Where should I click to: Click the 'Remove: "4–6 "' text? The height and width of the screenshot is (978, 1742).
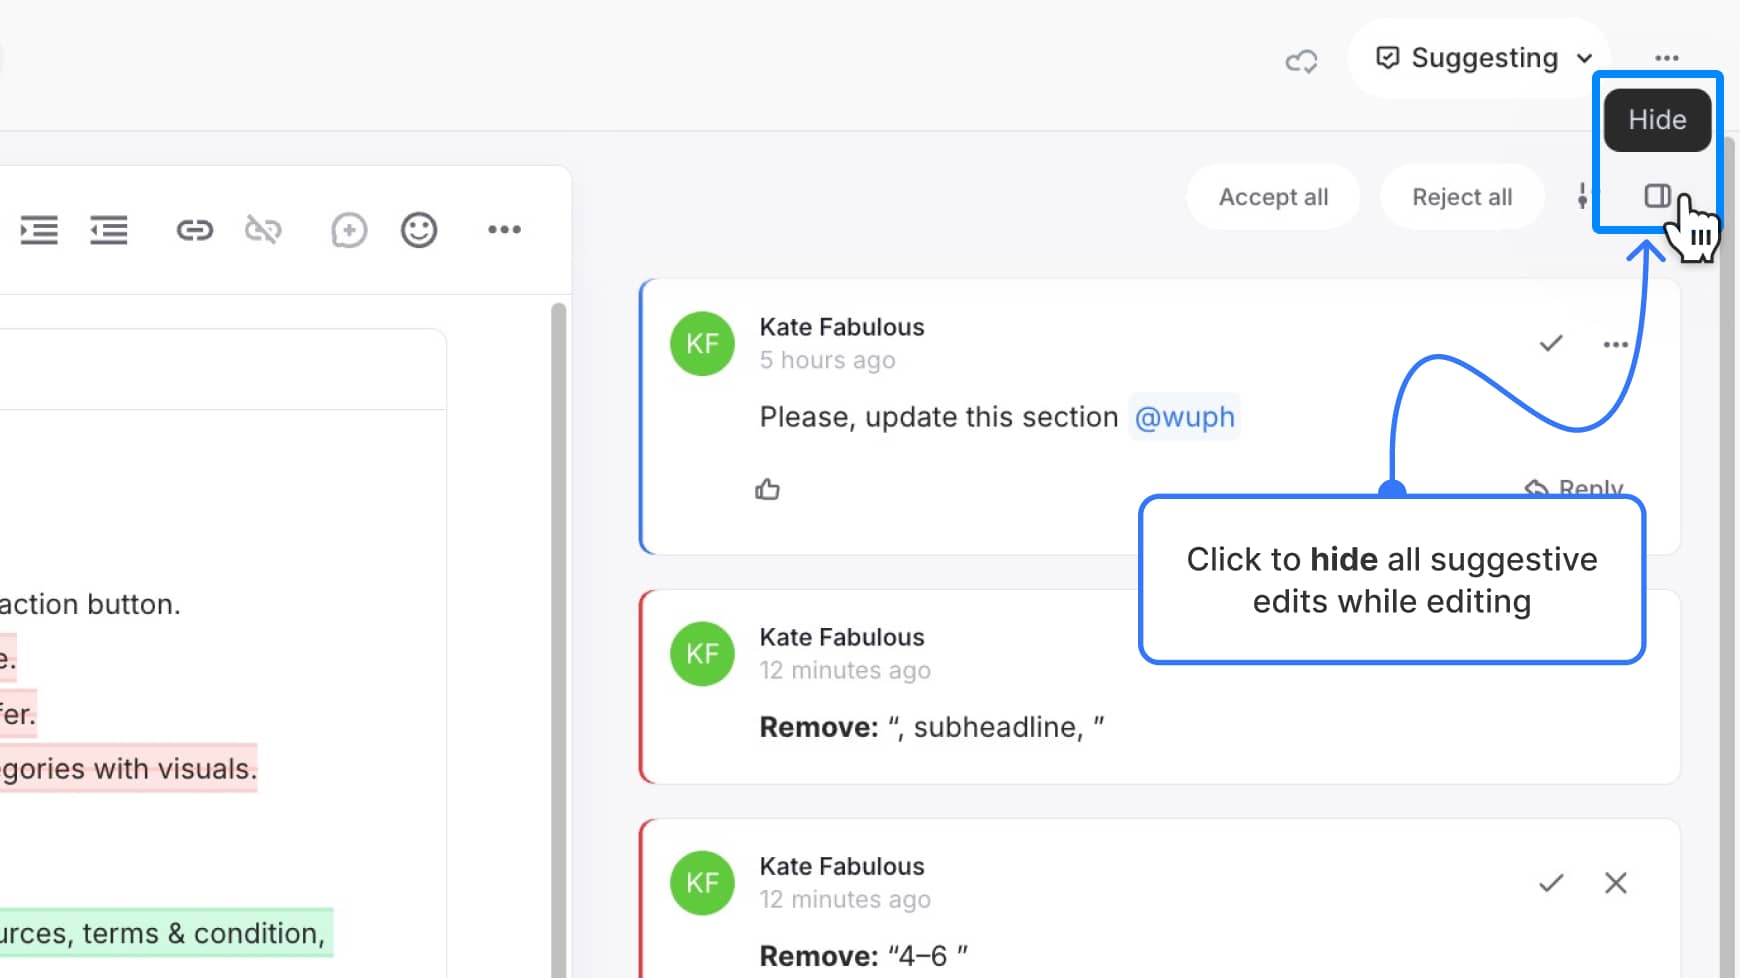coord(863,956)
